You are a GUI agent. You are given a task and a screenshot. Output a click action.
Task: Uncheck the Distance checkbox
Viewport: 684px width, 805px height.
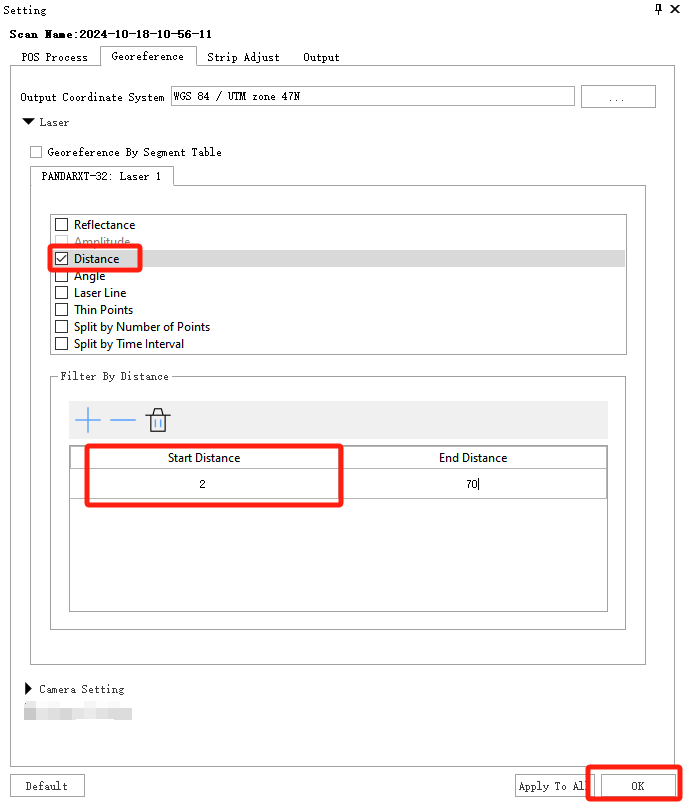coord(62,259)
